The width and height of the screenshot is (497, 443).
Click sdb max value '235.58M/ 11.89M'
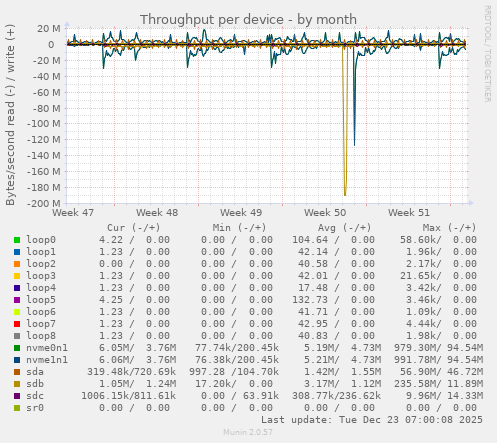point(438,384)
